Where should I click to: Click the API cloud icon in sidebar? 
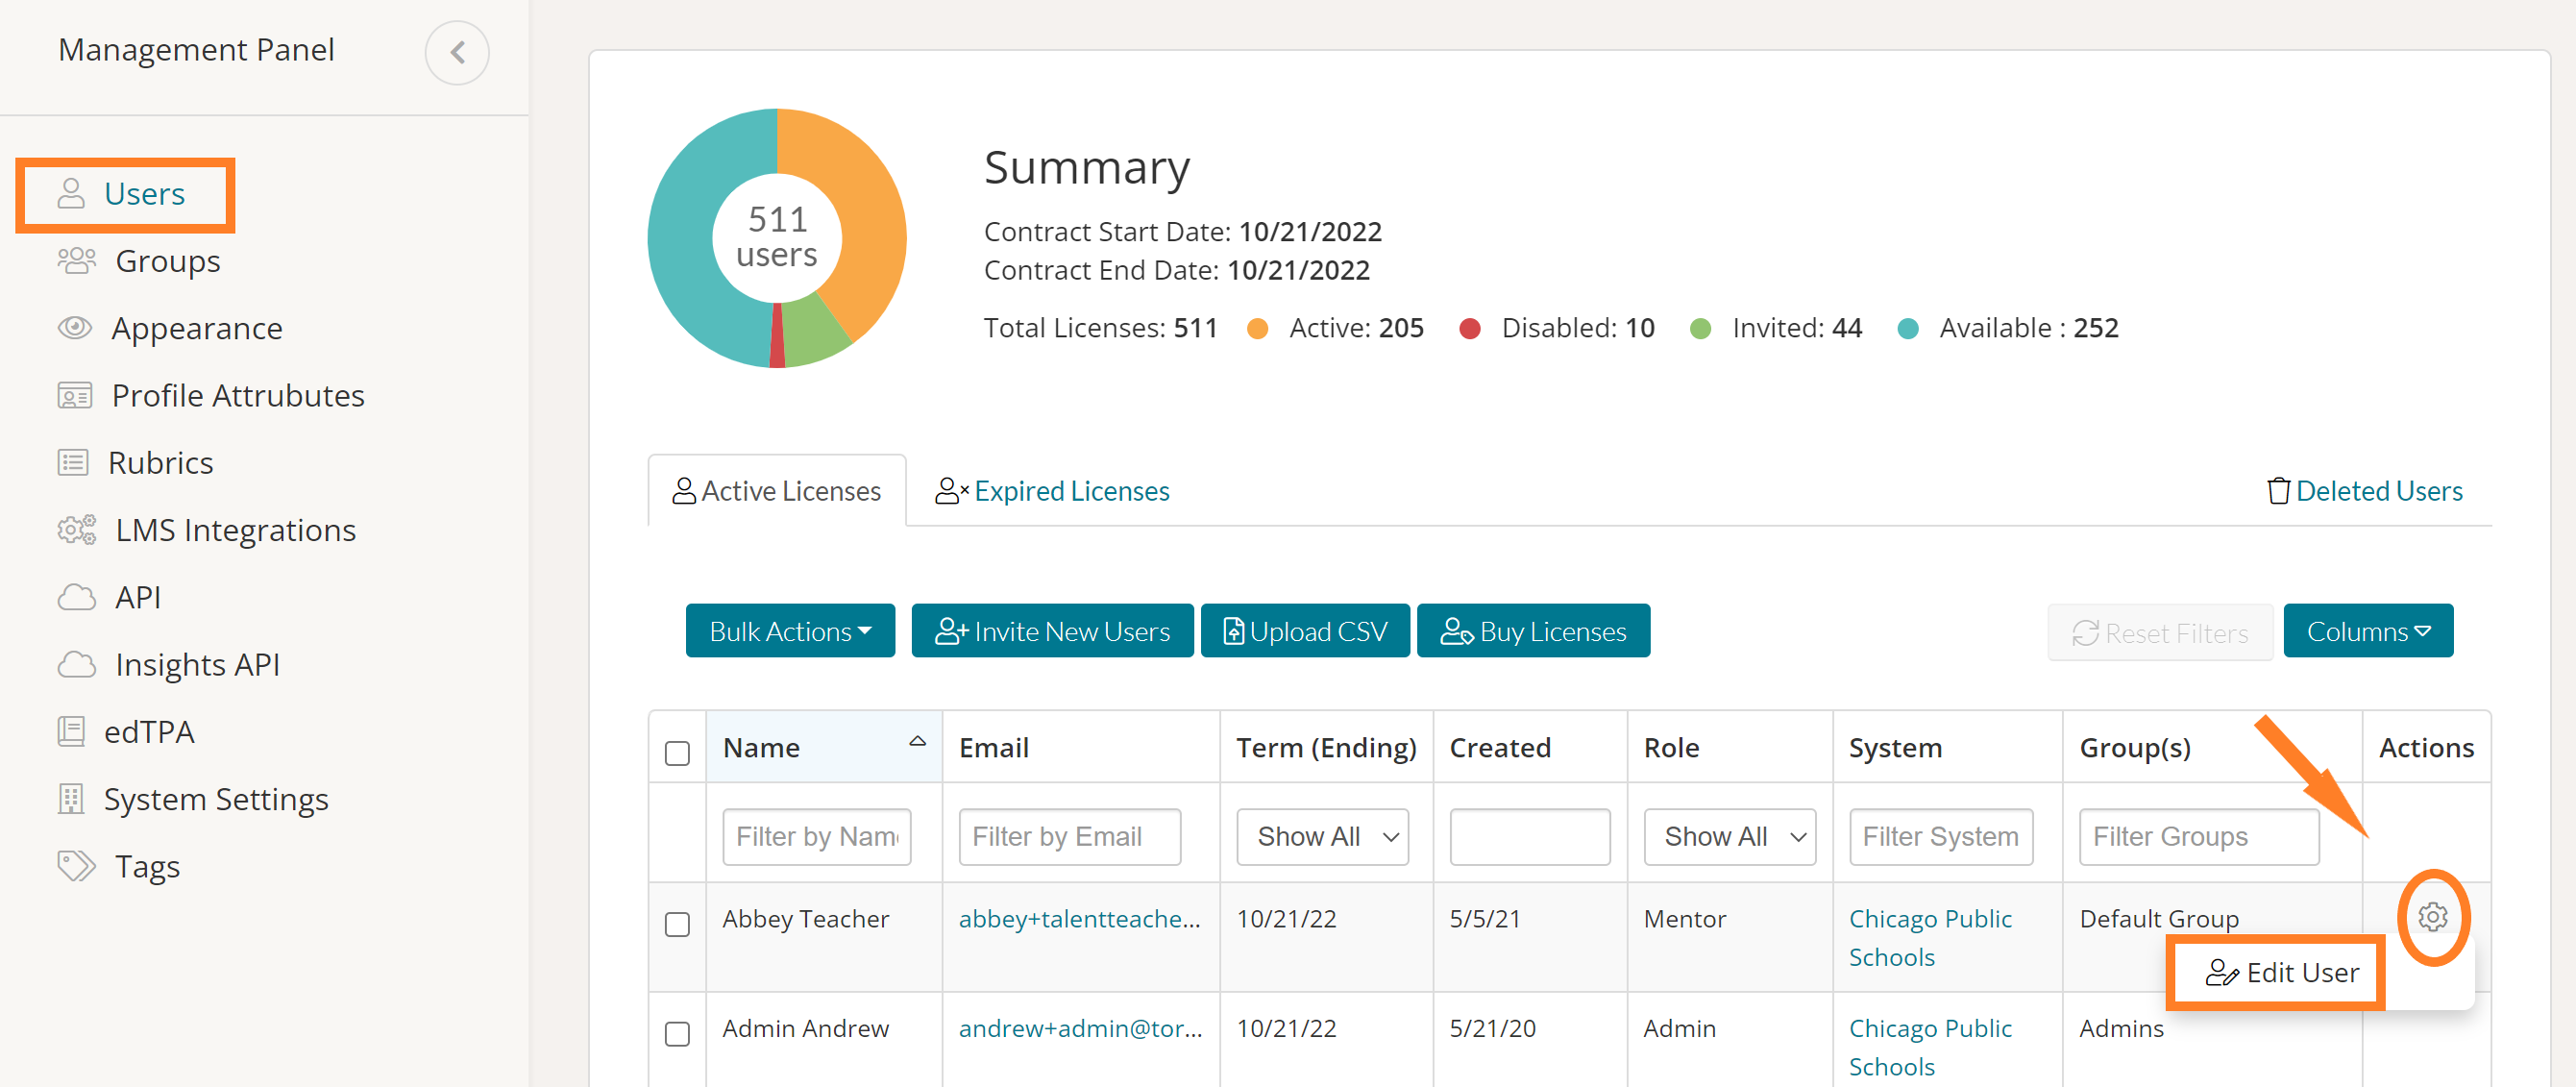tap(77, 597)
